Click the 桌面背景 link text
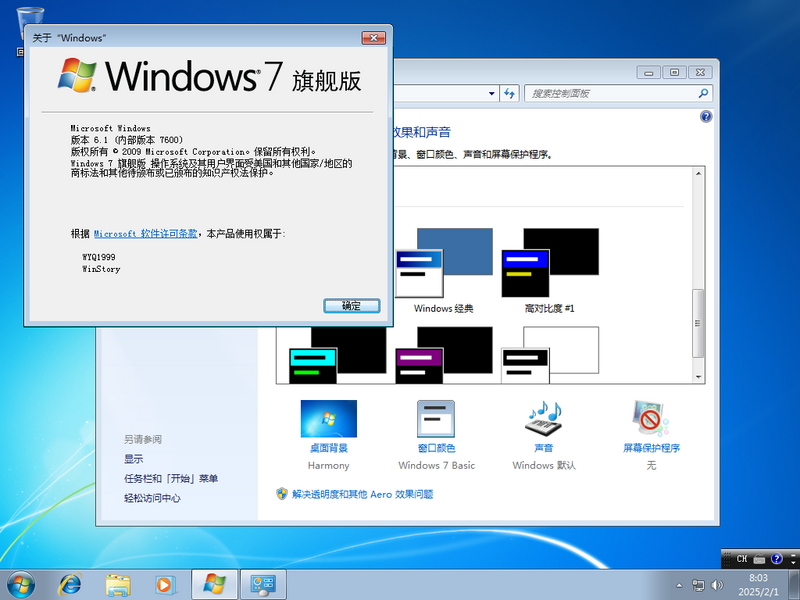Viewport: 800px width, 600px height. coord(329,448)
